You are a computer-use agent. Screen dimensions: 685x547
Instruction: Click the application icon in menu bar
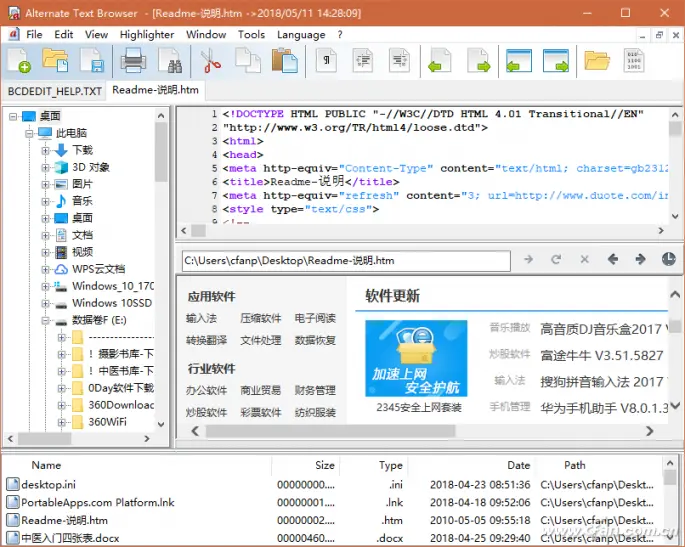(14, 34)
